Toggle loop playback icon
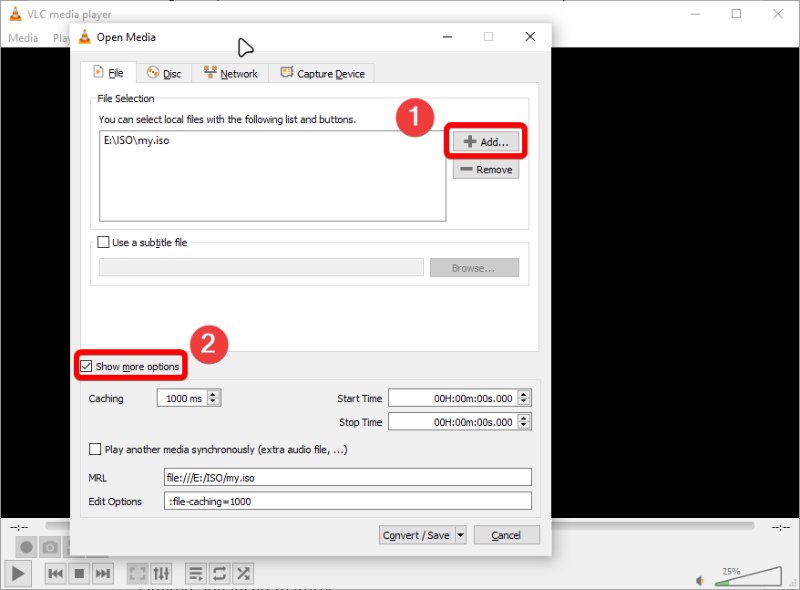This screenshot has height=590, width=800. click(x=219, y=573)
